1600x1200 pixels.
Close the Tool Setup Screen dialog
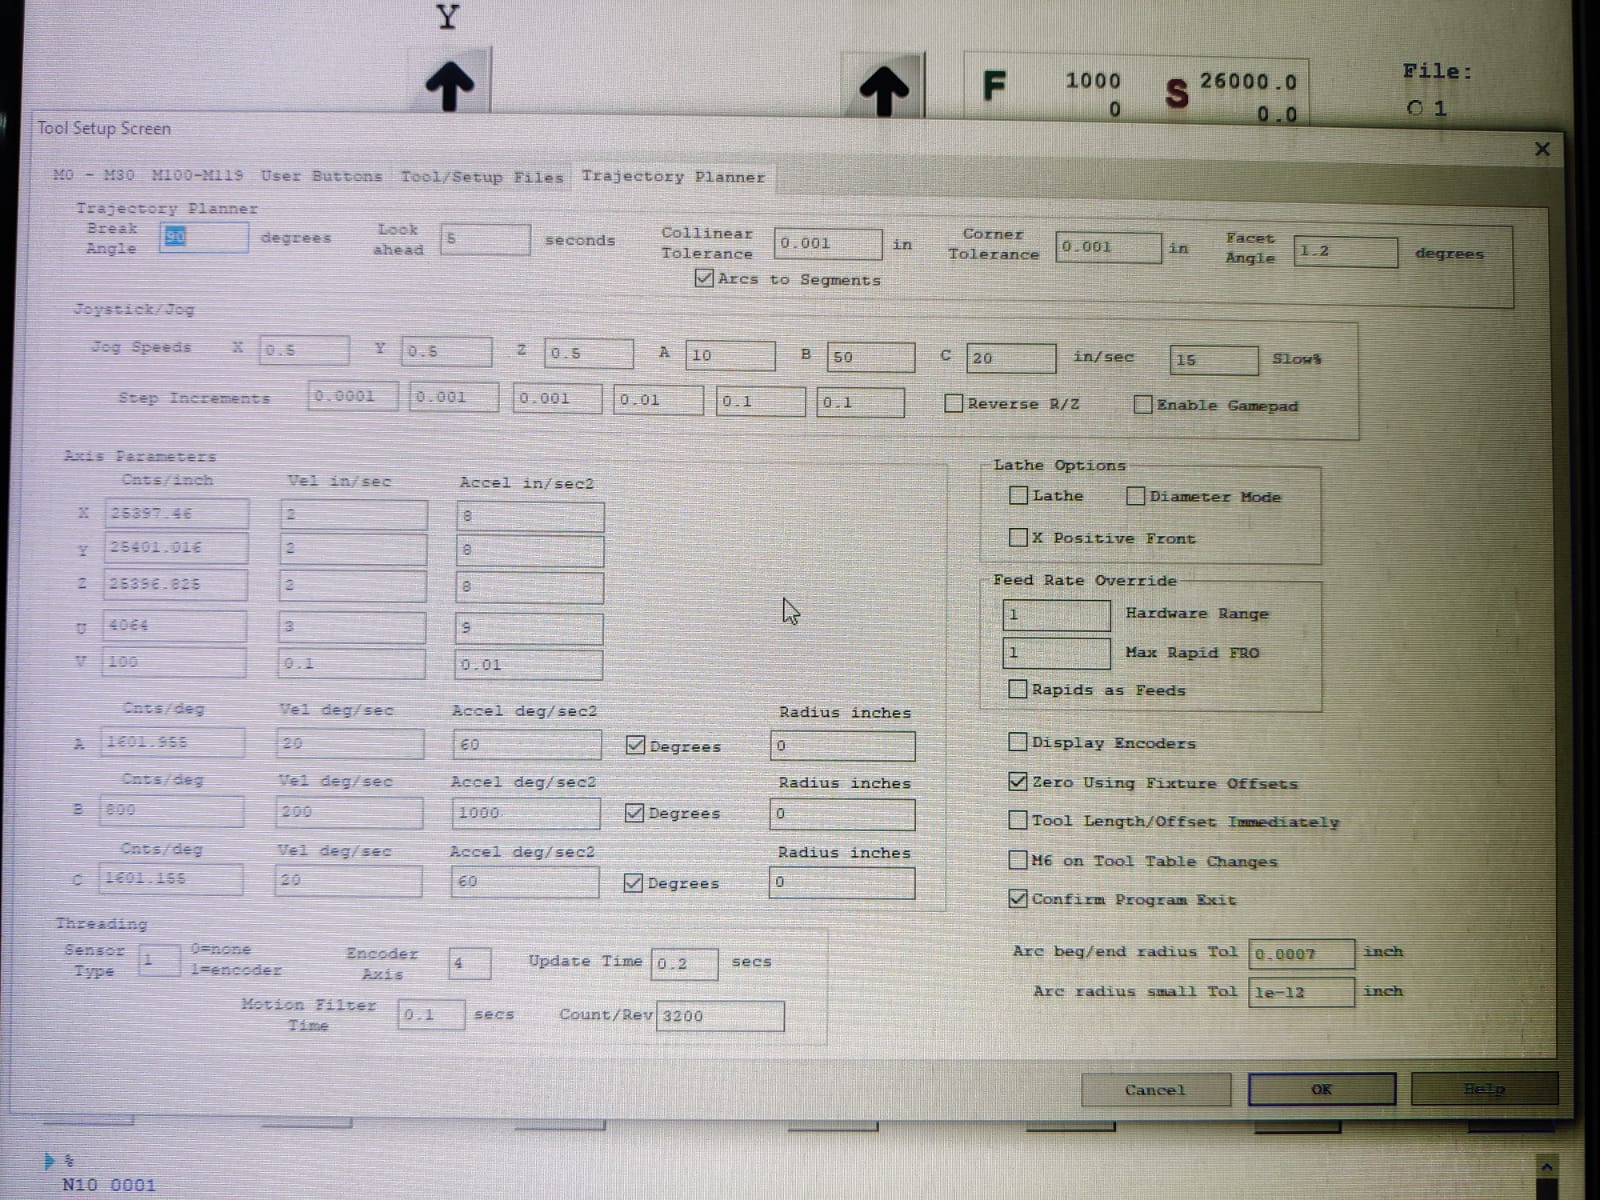tap(1542, 149)
